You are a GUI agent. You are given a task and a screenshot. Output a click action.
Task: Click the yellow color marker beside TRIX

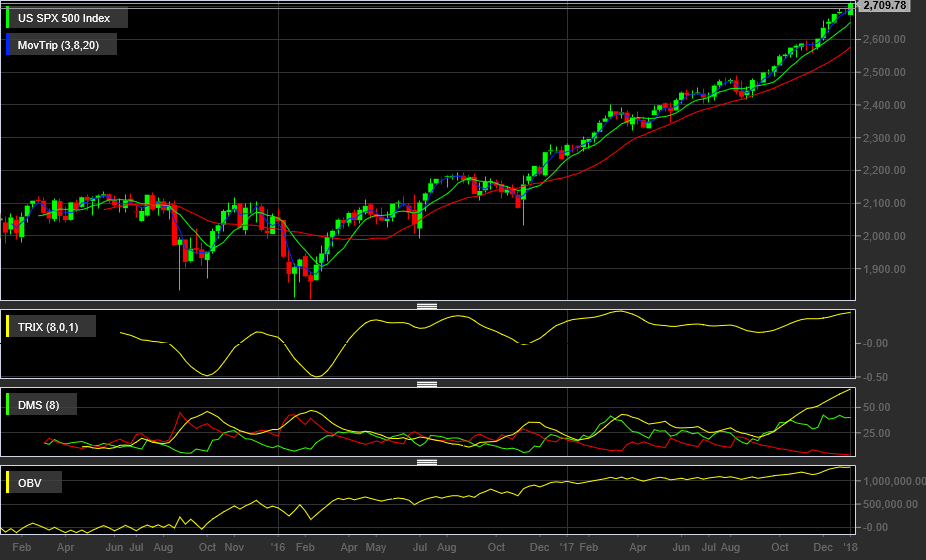[8, 327]
